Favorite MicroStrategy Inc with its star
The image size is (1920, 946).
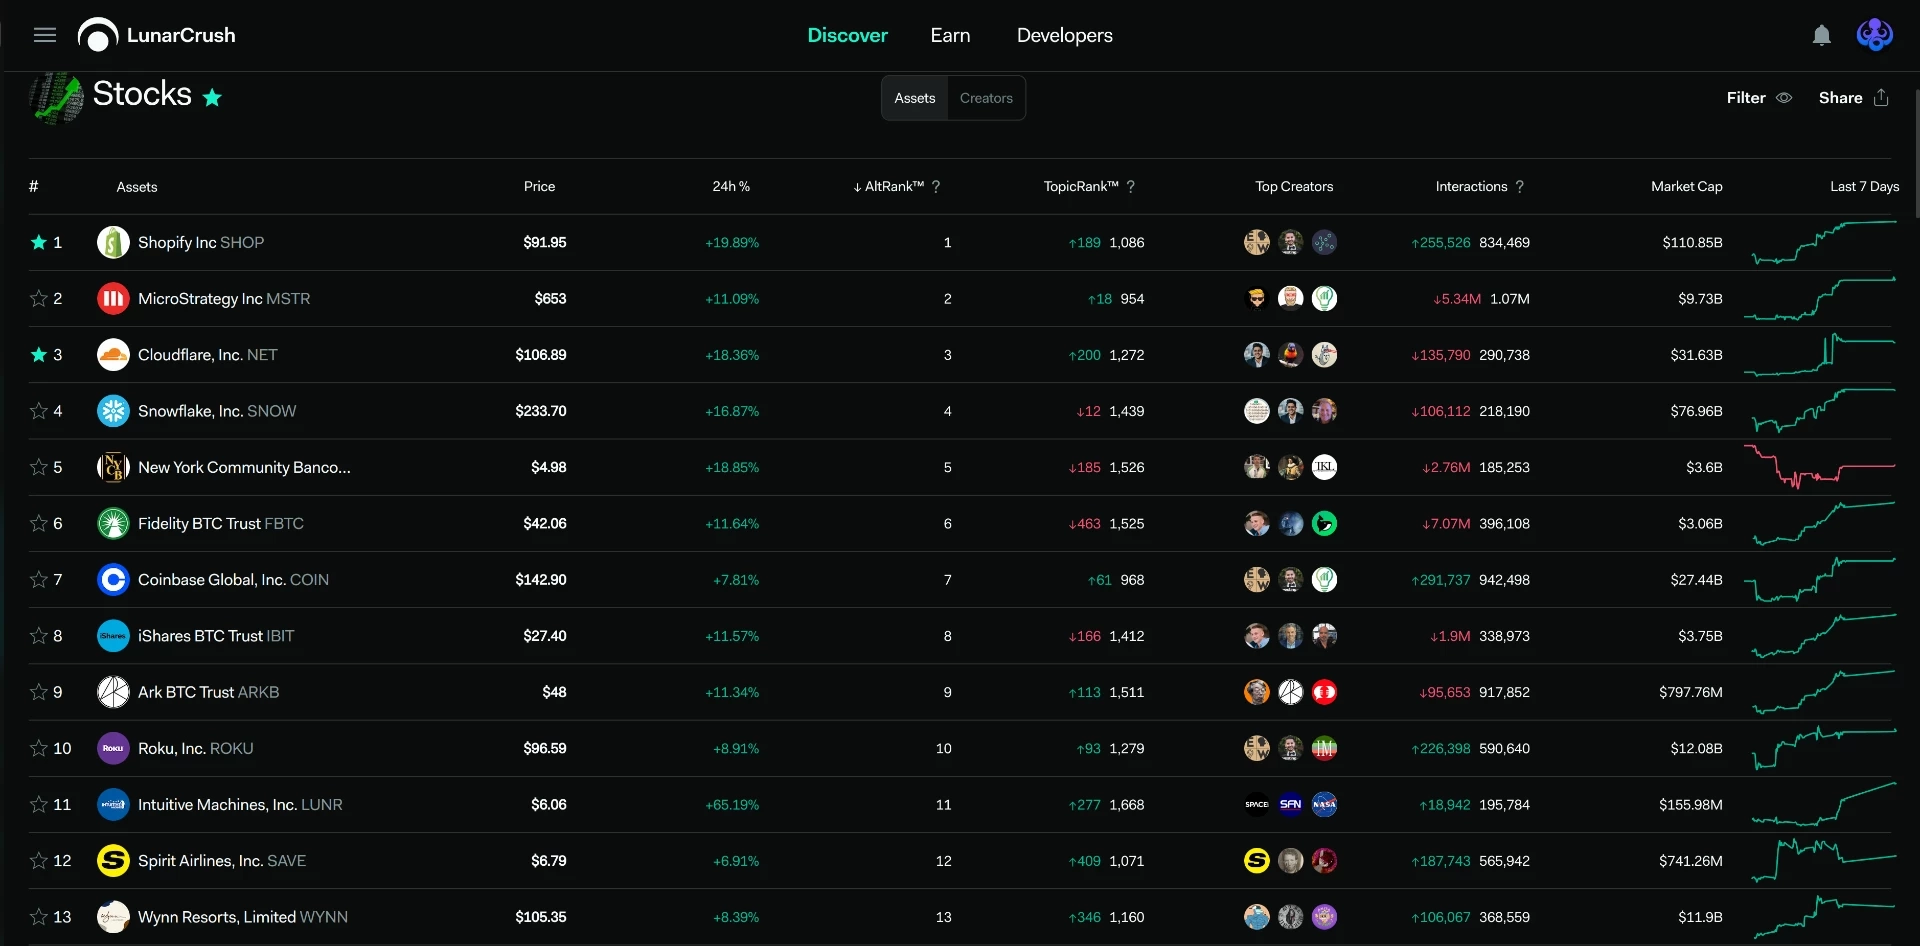tap(39, 299)
